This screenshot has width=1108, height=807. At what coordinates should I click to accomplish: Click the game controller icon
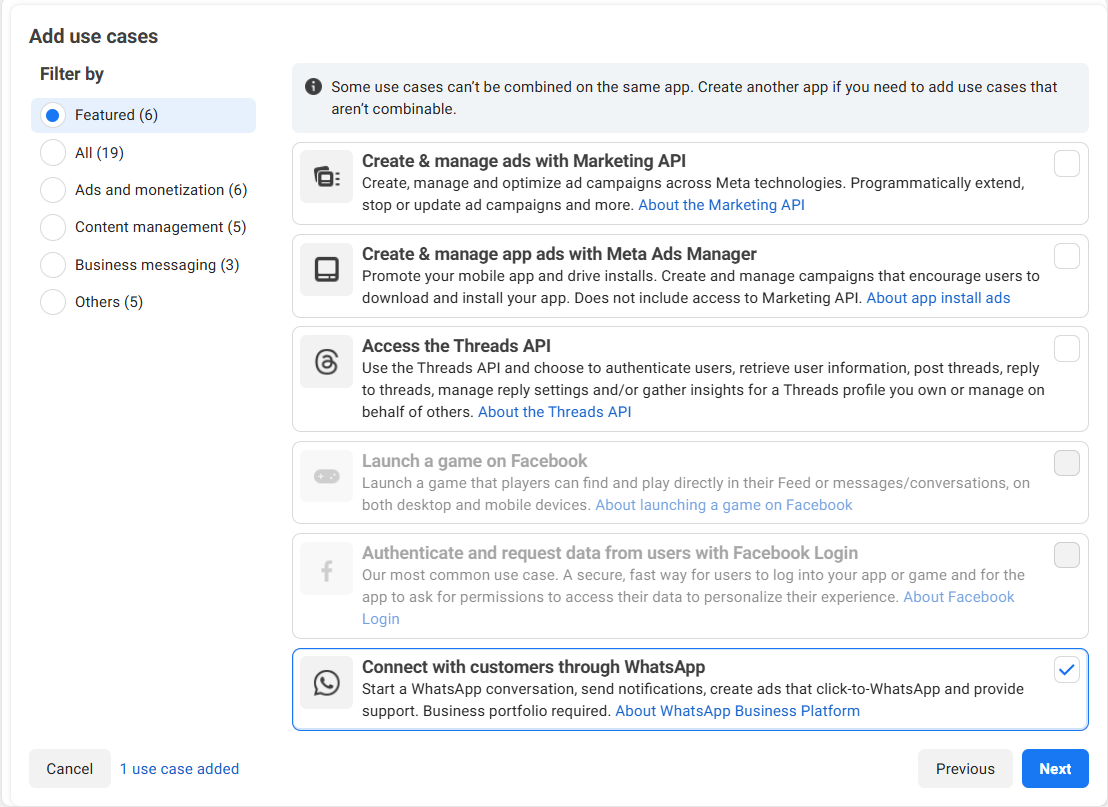click(x=326, y=477)
